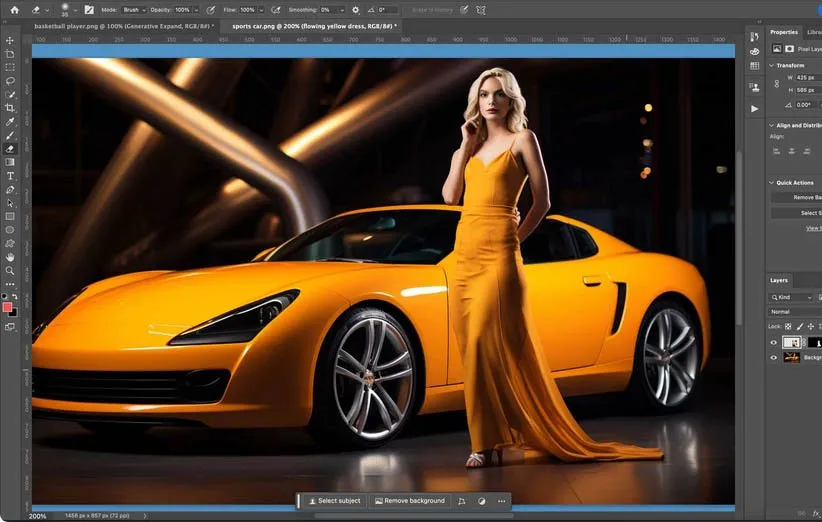Screen dimensions: 822x522
Task: Open the Mode dropdown set to Brush
Action: [134, 10]
